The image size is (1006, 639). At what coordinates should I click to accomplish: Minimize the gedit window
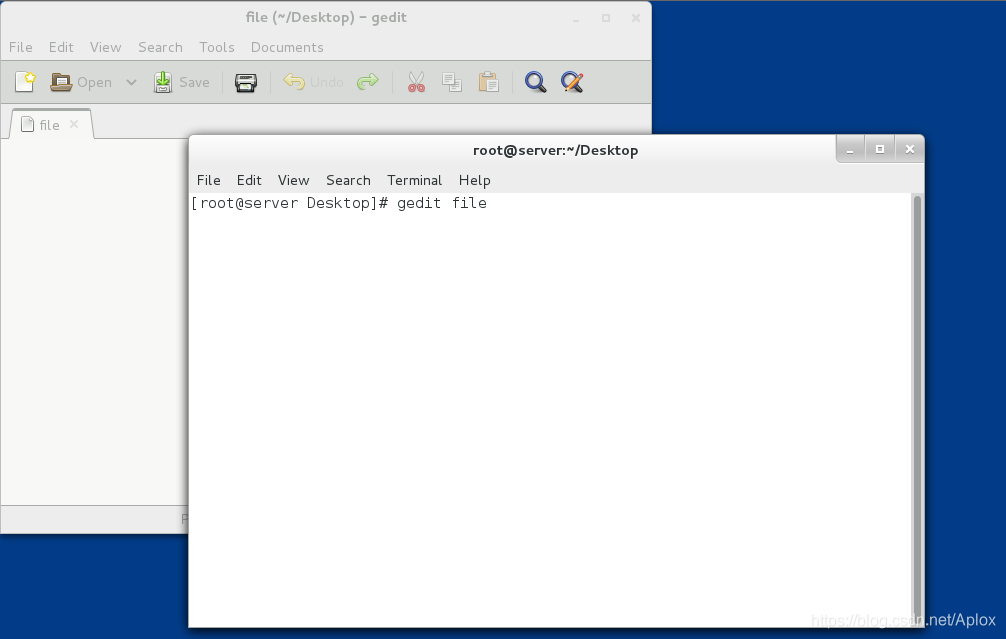(576, 18)
